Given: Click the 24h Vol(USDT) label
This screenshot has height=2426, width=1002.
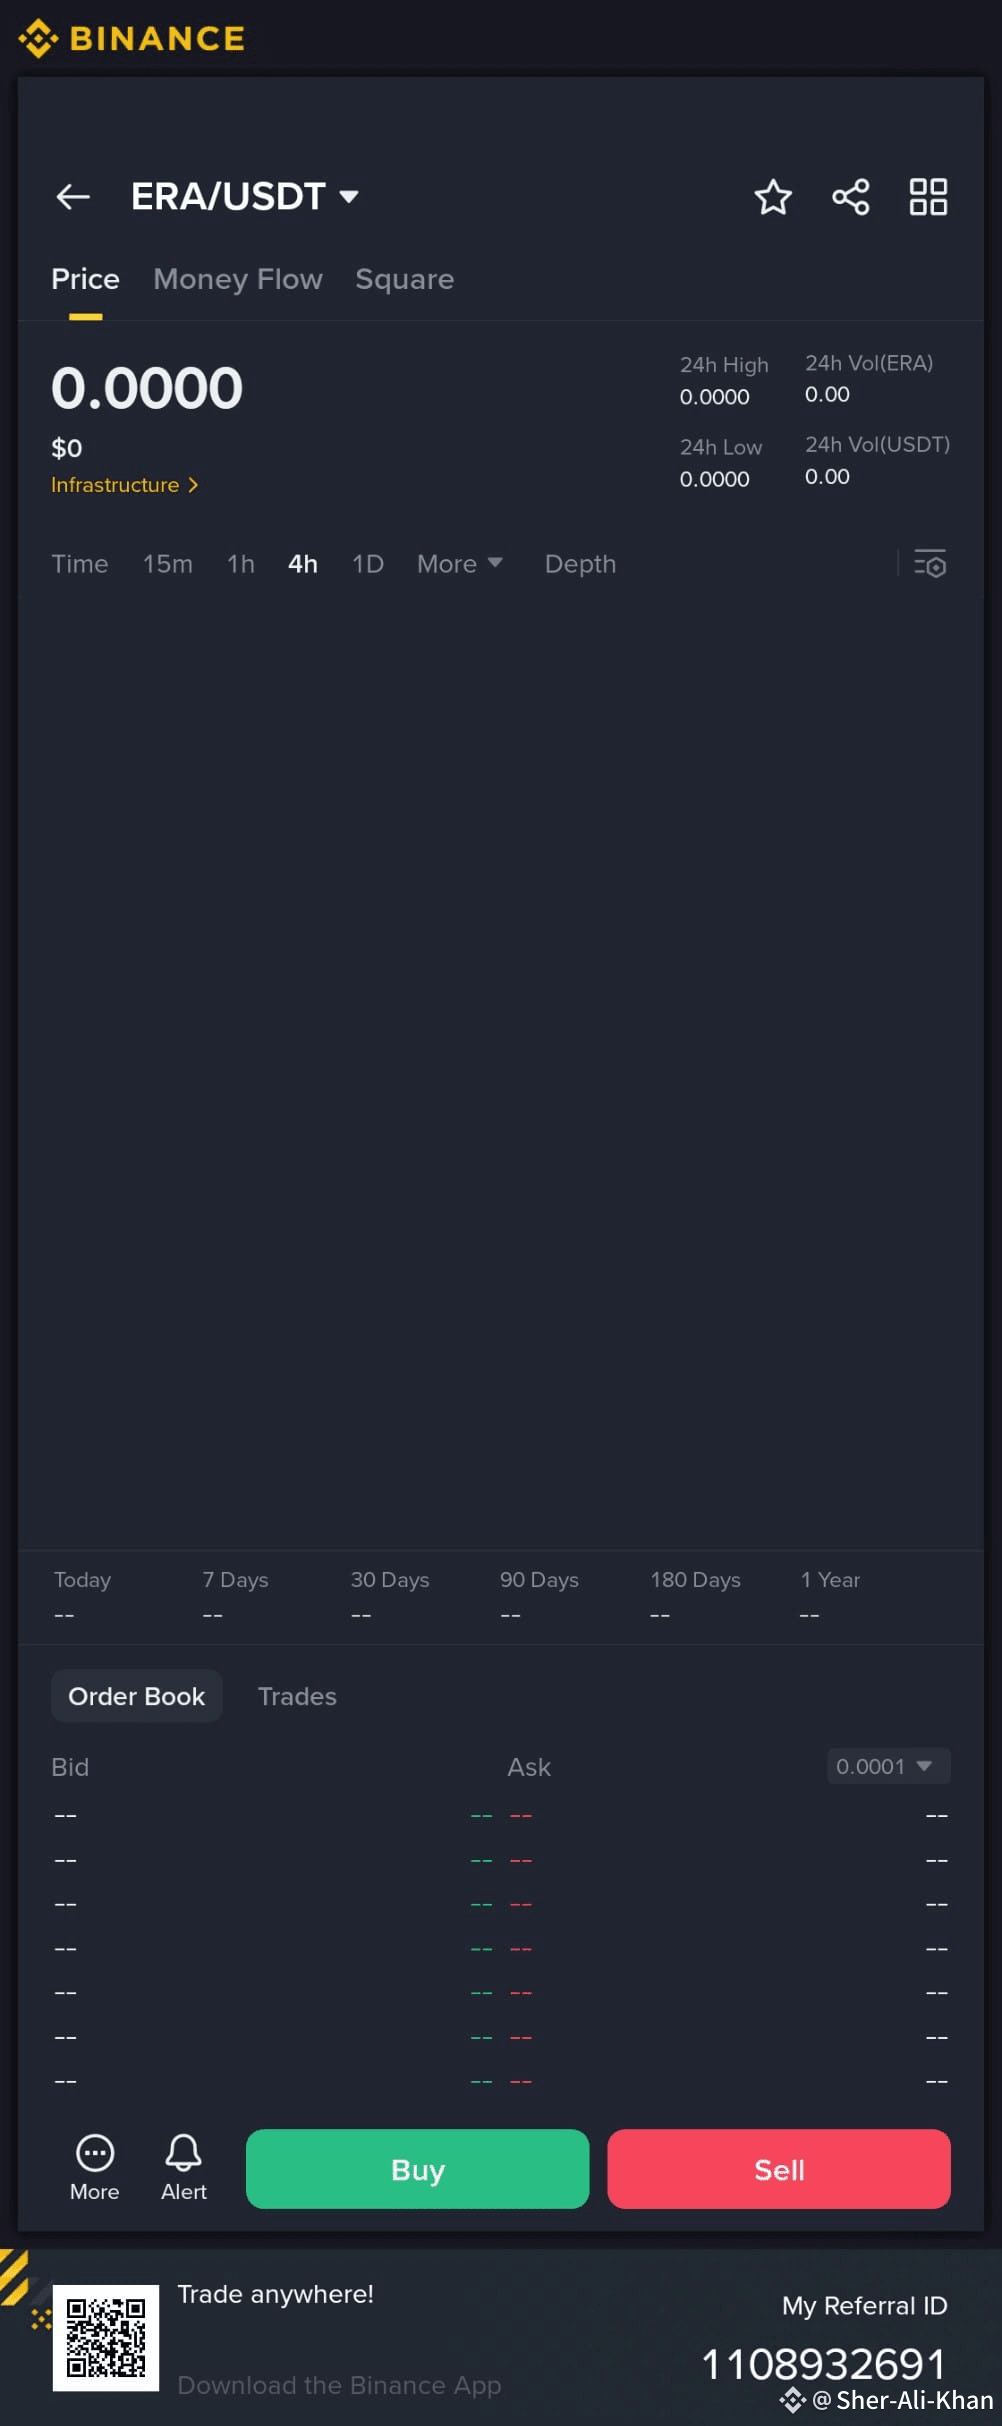Looking at the screenshot, I should [x=878, y=444].
